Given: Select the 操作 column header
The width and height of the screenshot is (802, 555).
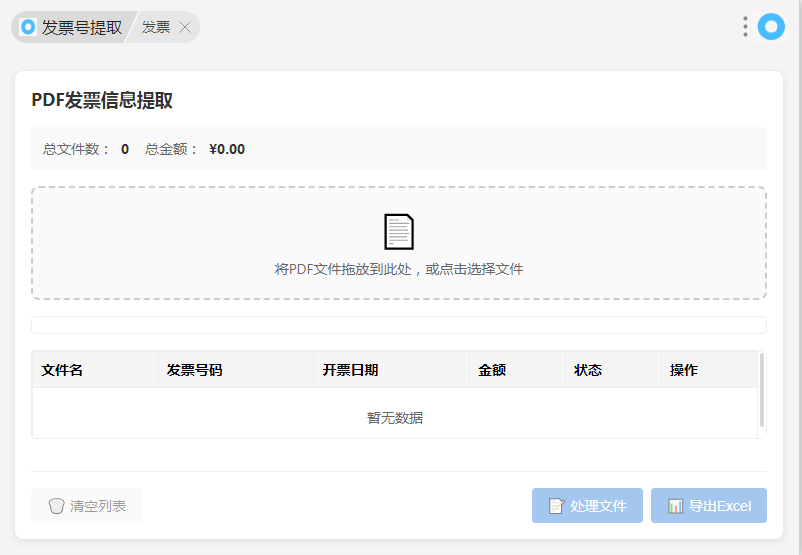Looking at the screenshot, I should click(x=709, y=370).
